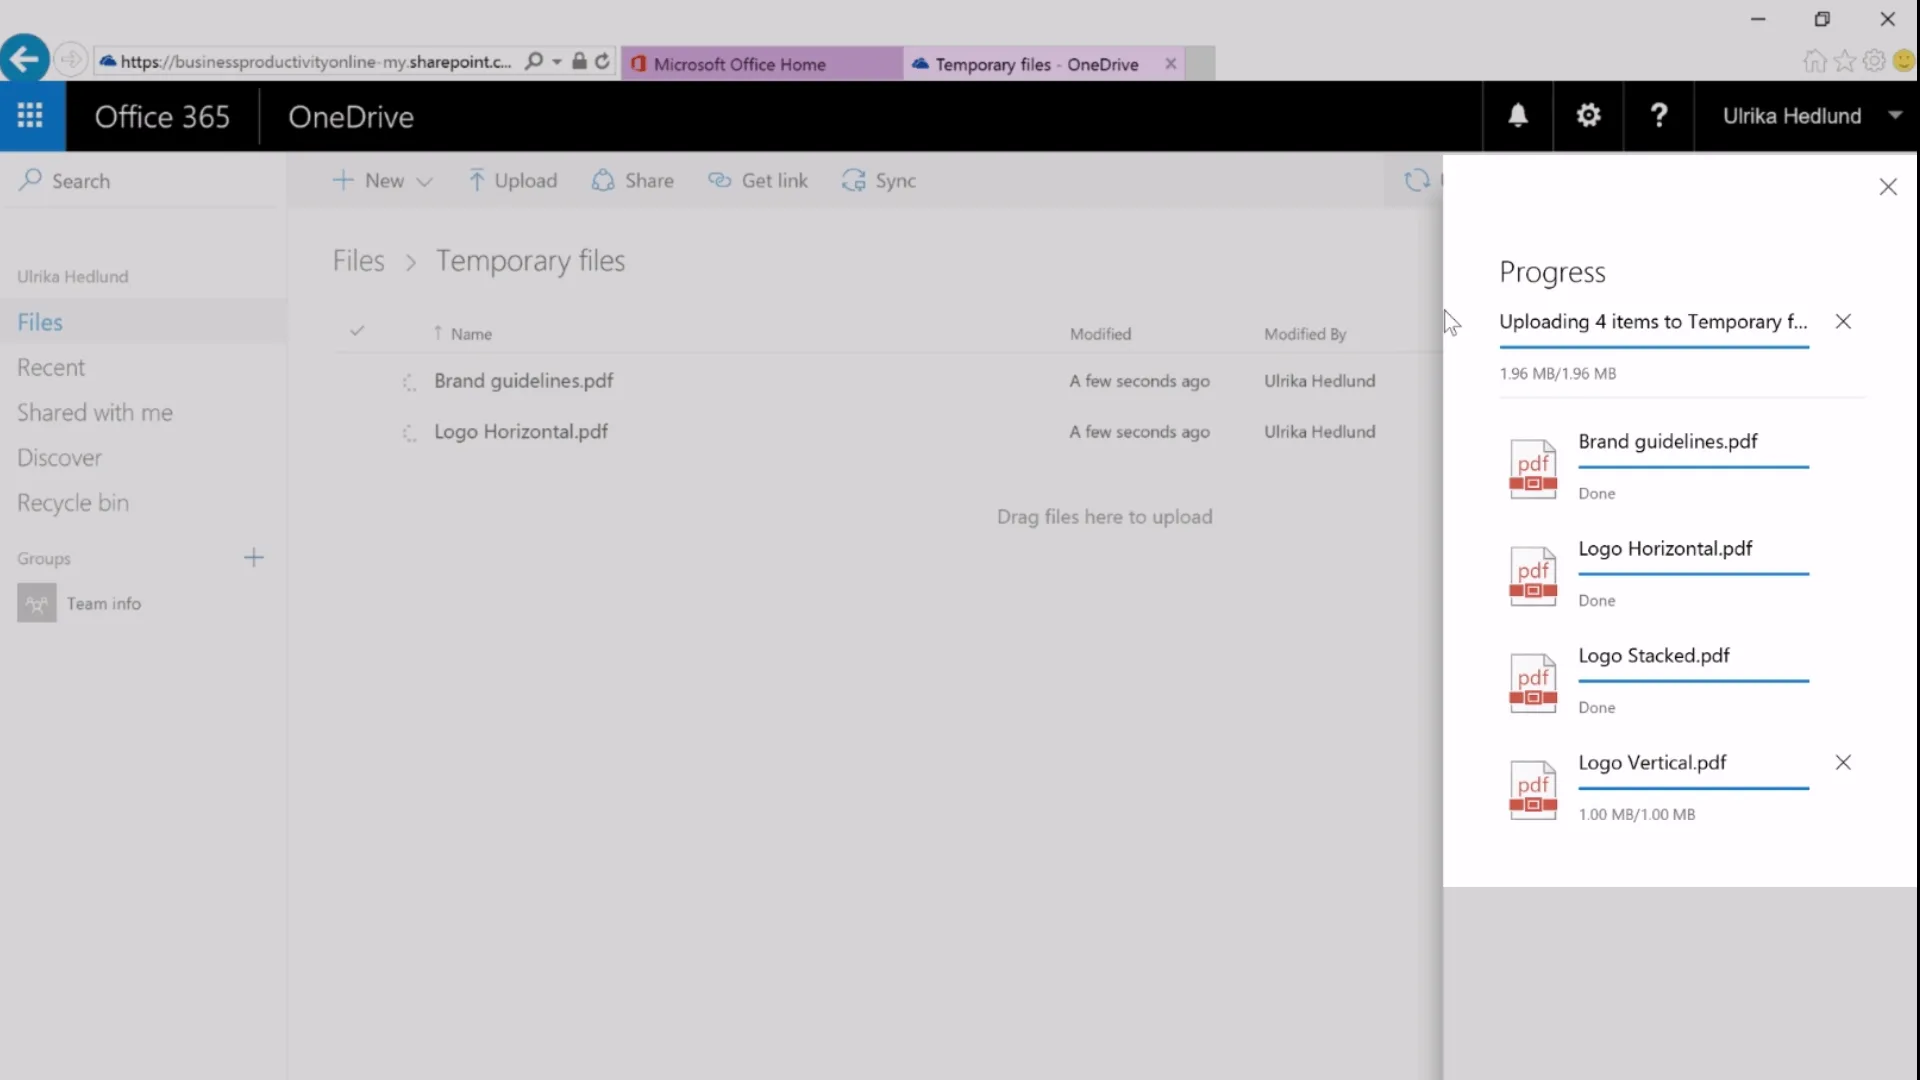This screenshot has height=1080, width=1920.
Task: Add a new group with plus icon
Action: click(254, 558)
